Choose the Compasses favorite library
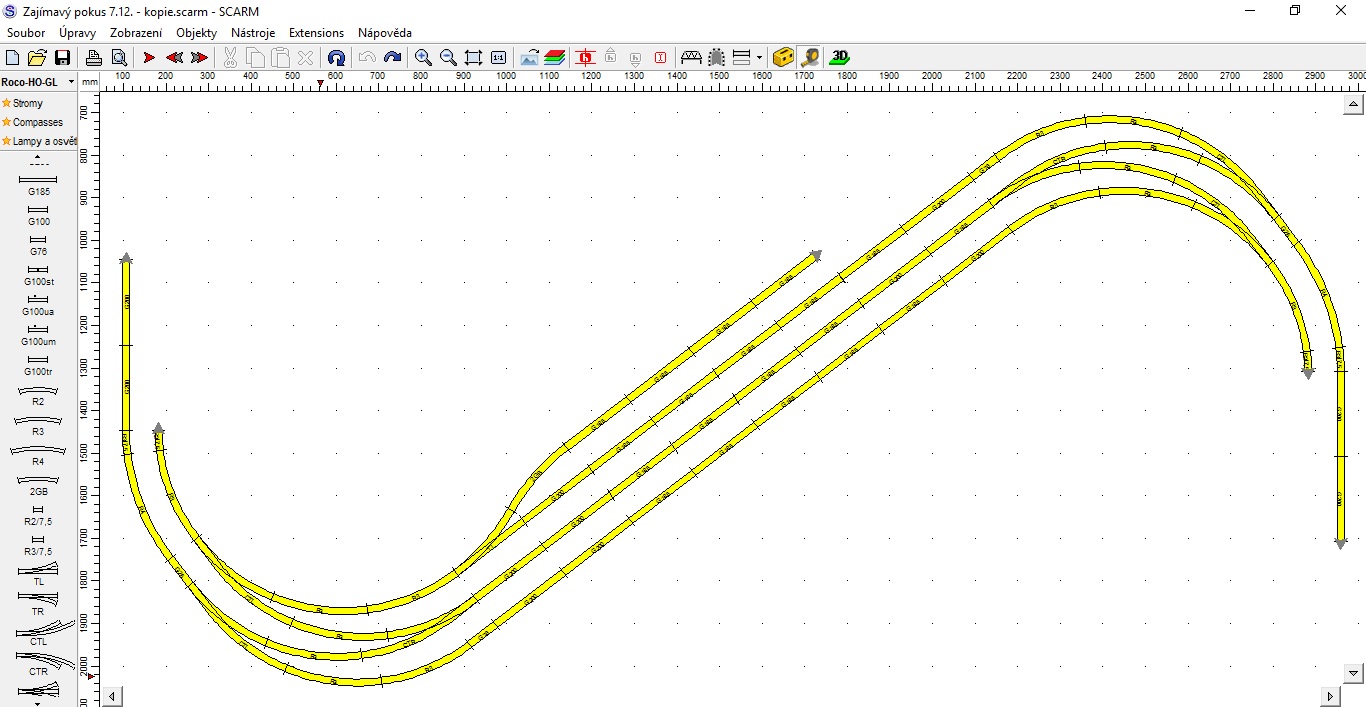Viewport: 1366px width, 707px height. (37, 122)
